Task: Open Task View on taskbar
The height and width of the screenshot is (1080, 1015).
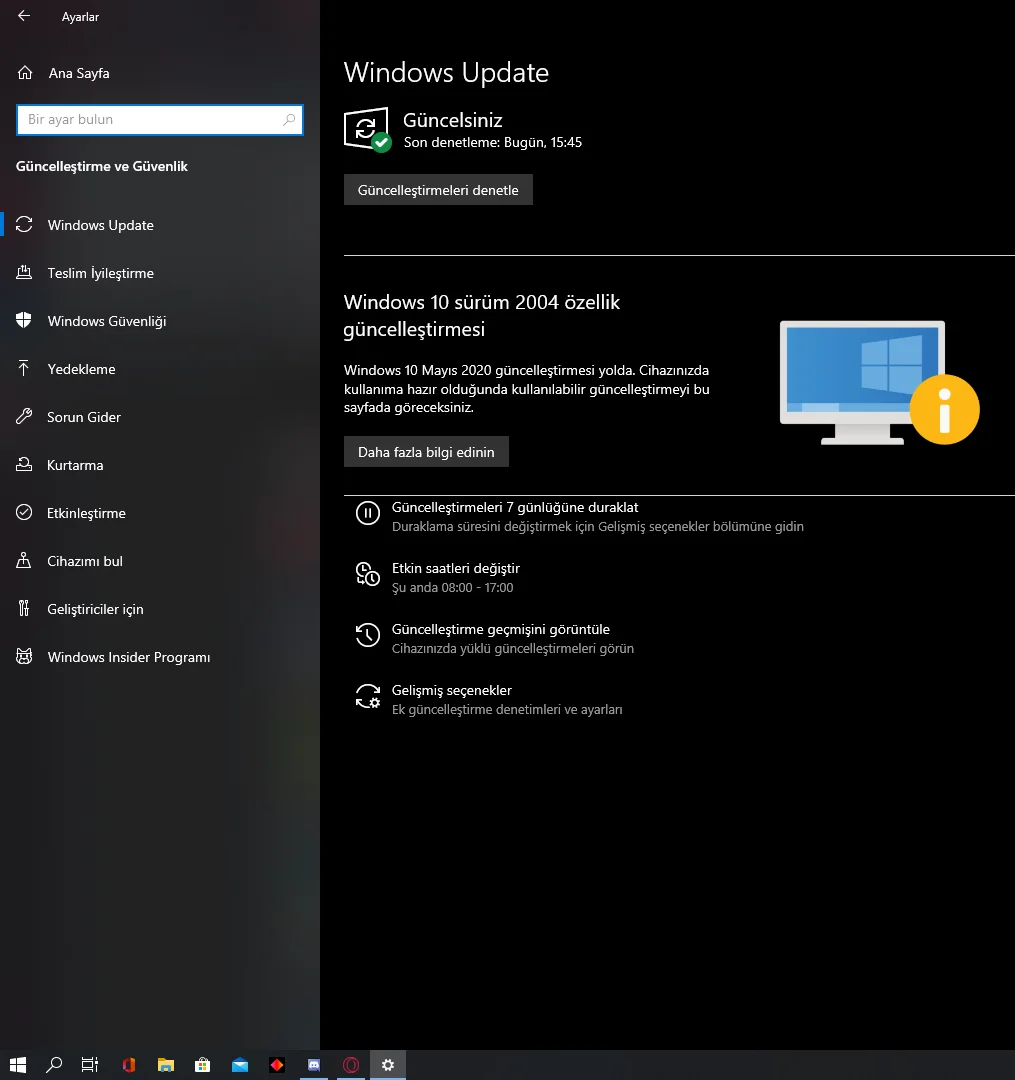Action: coord(90,1065)
